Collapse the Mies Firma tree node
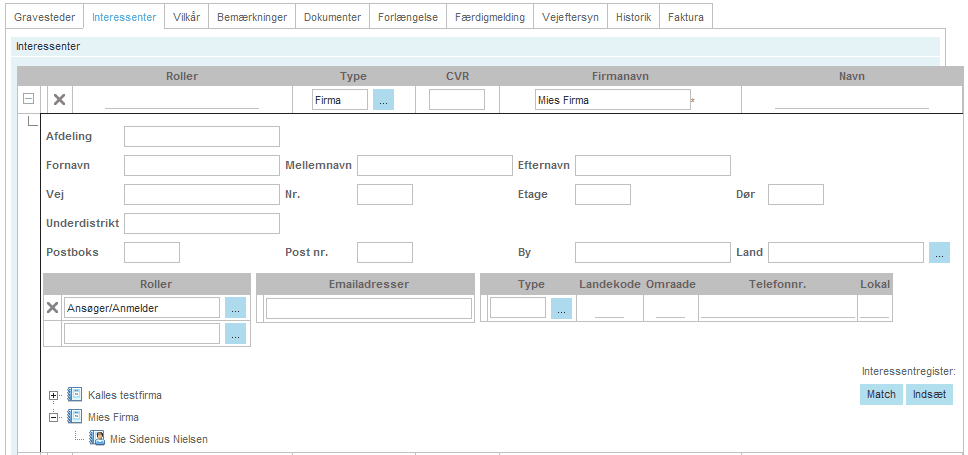Viewport: 968px width, 455px height. [x=54, y=417]
